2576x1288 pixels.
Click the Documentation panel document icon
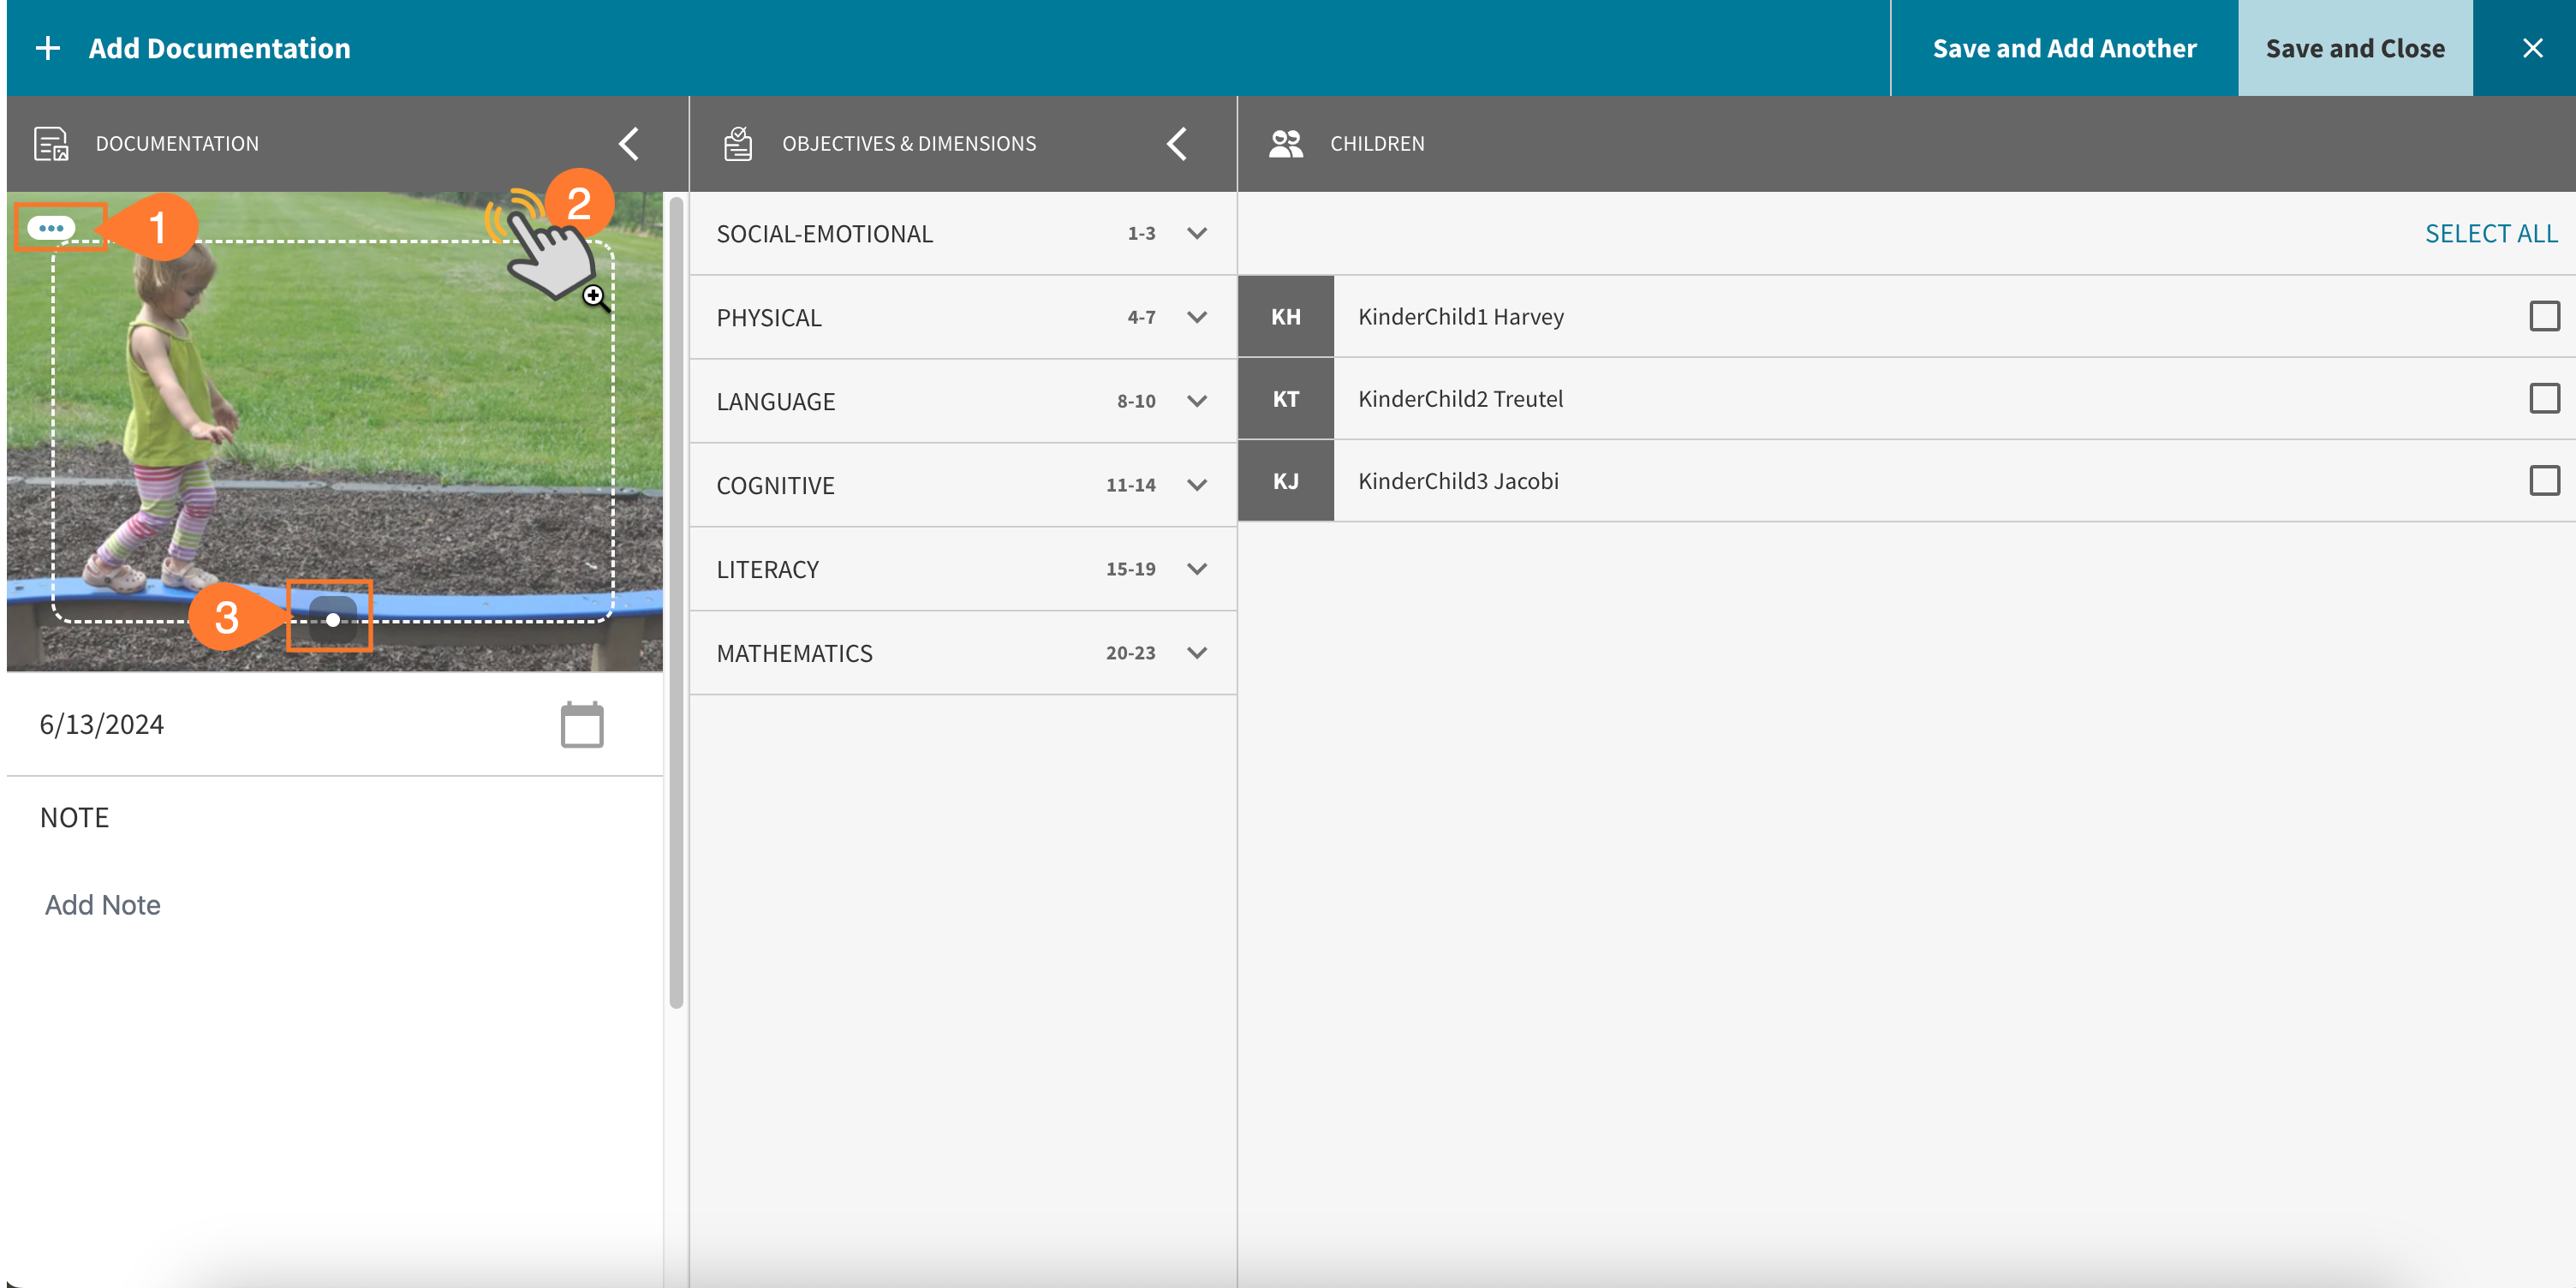pos(50,143)
